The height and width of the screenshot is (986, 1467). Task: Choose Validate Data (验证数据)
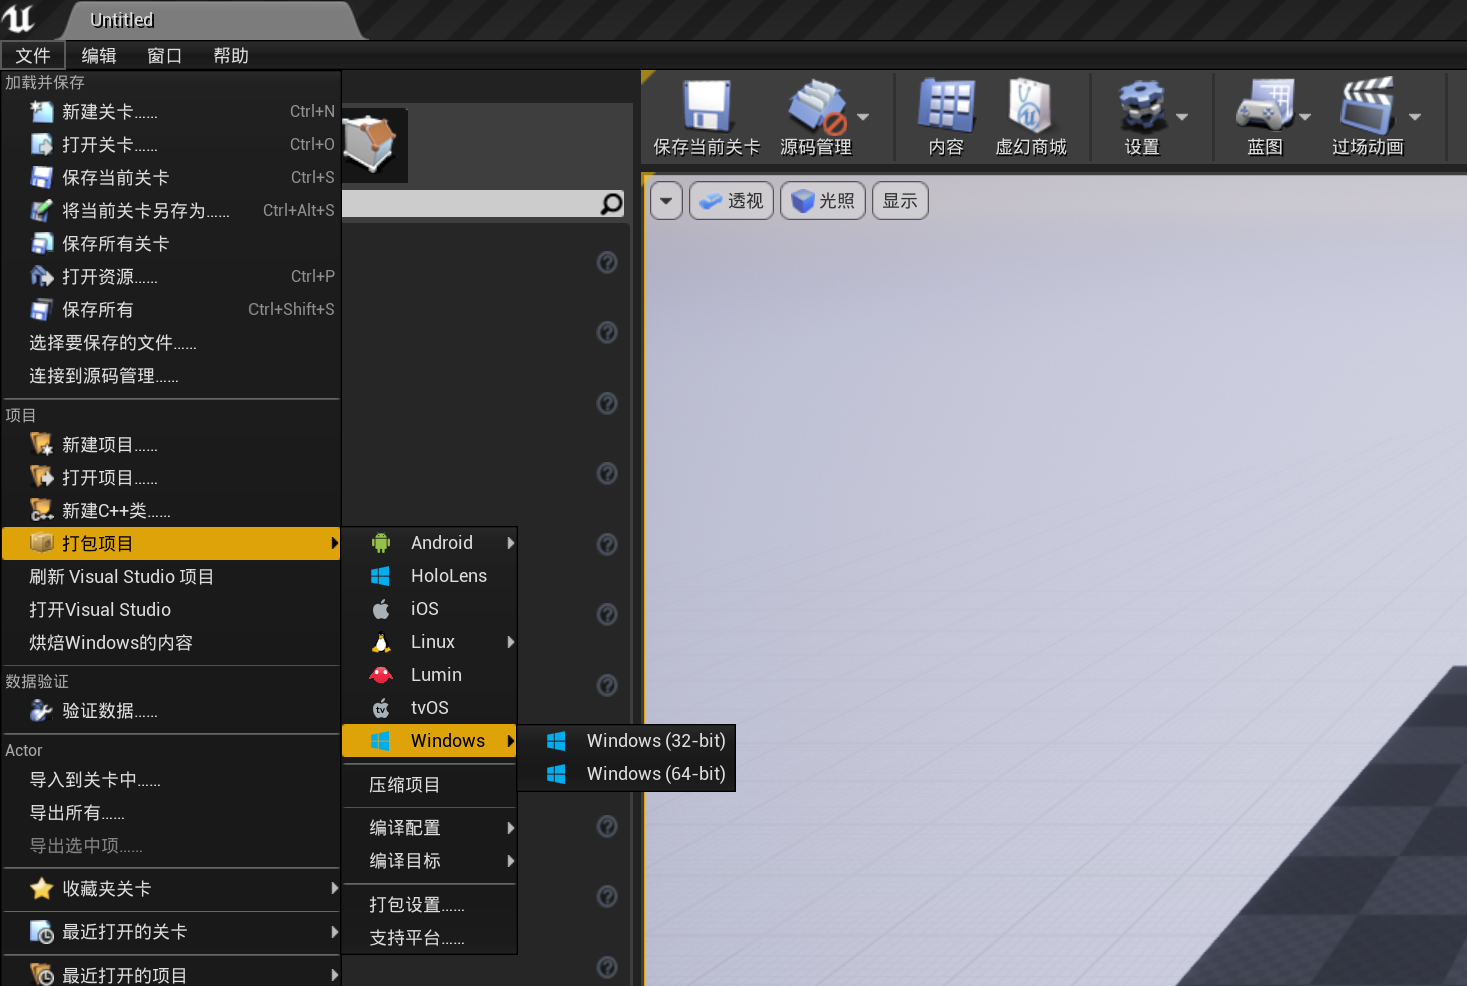tap(171, 711)
